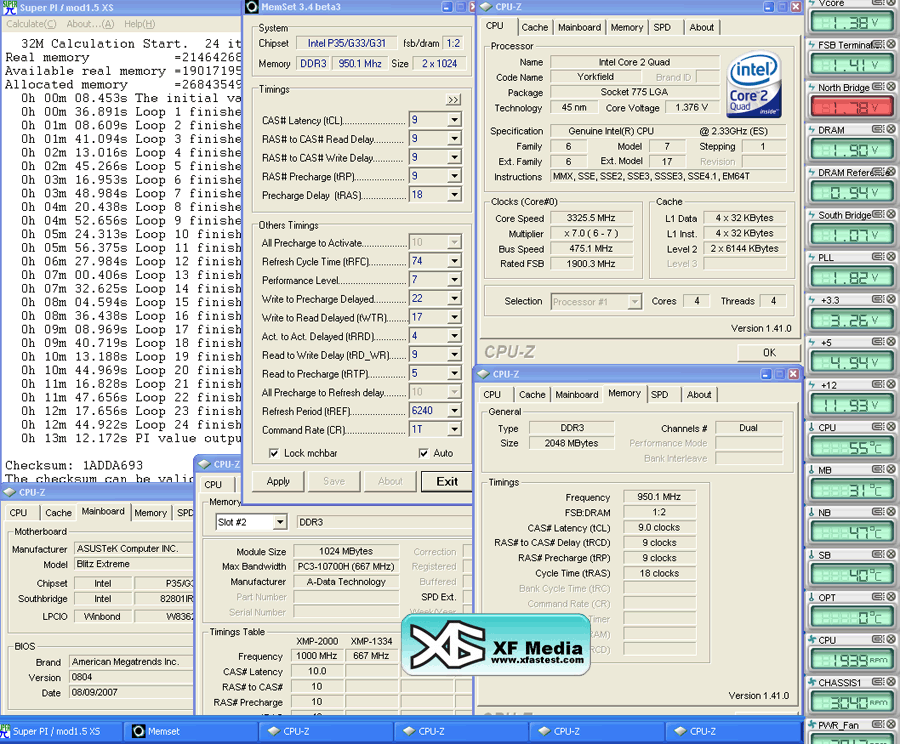Open the Command Rate (CR) dropdown

454,429
